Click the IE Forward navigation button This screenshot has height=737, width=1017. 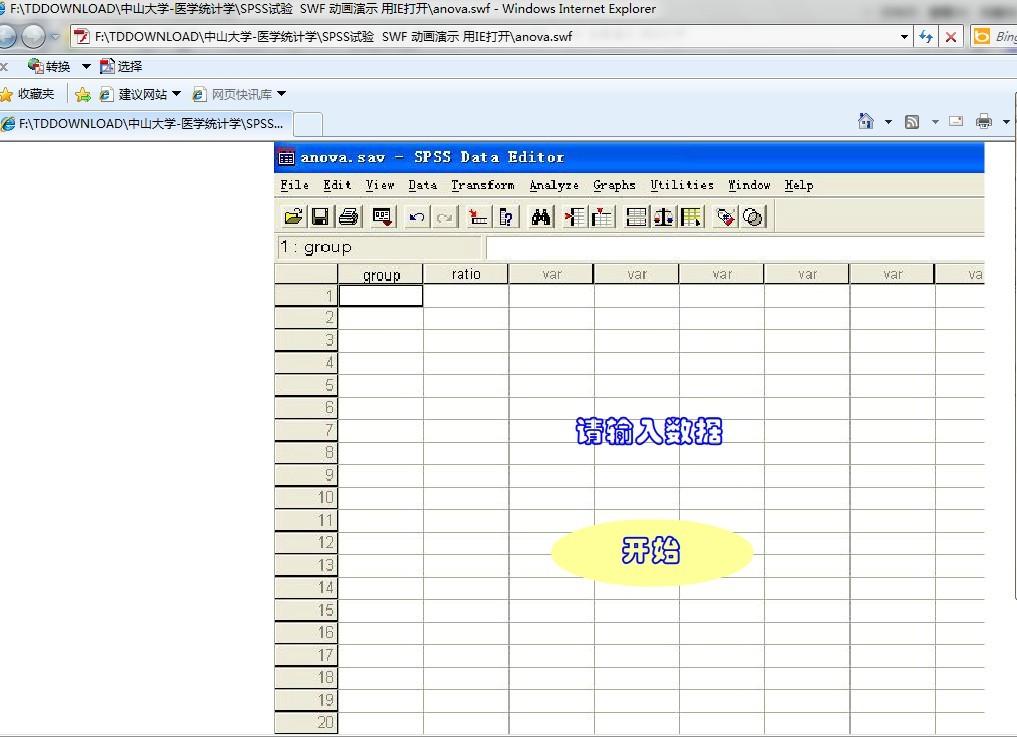33,36
